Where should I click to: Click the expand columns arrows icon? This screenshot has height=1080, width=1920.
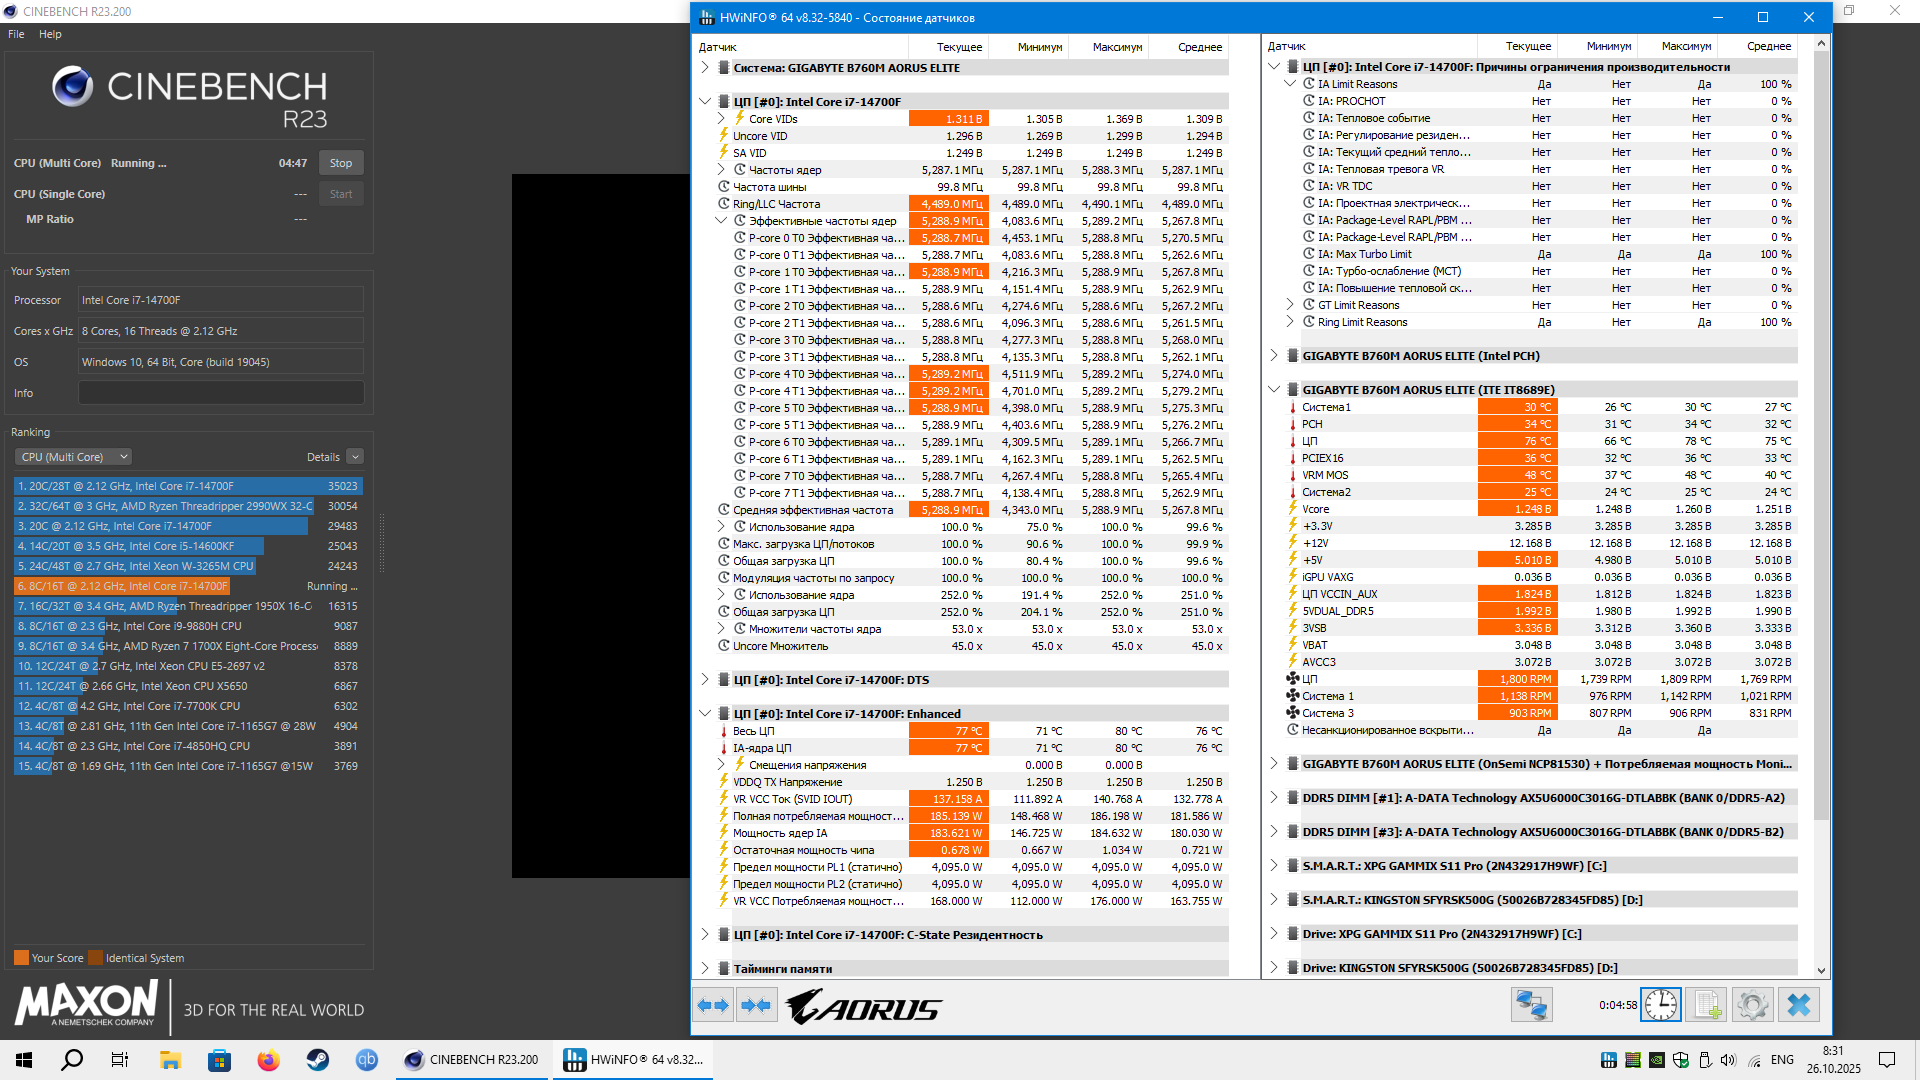713,1005
